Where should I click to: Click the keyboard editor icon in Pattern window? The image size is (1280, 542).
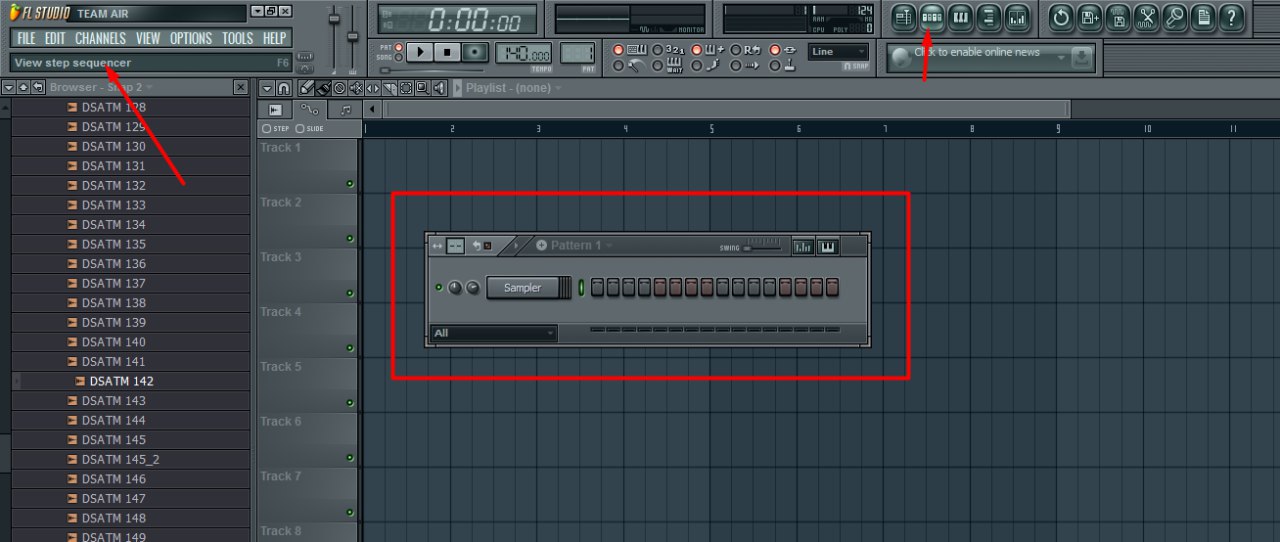click(x=827, y=246)
